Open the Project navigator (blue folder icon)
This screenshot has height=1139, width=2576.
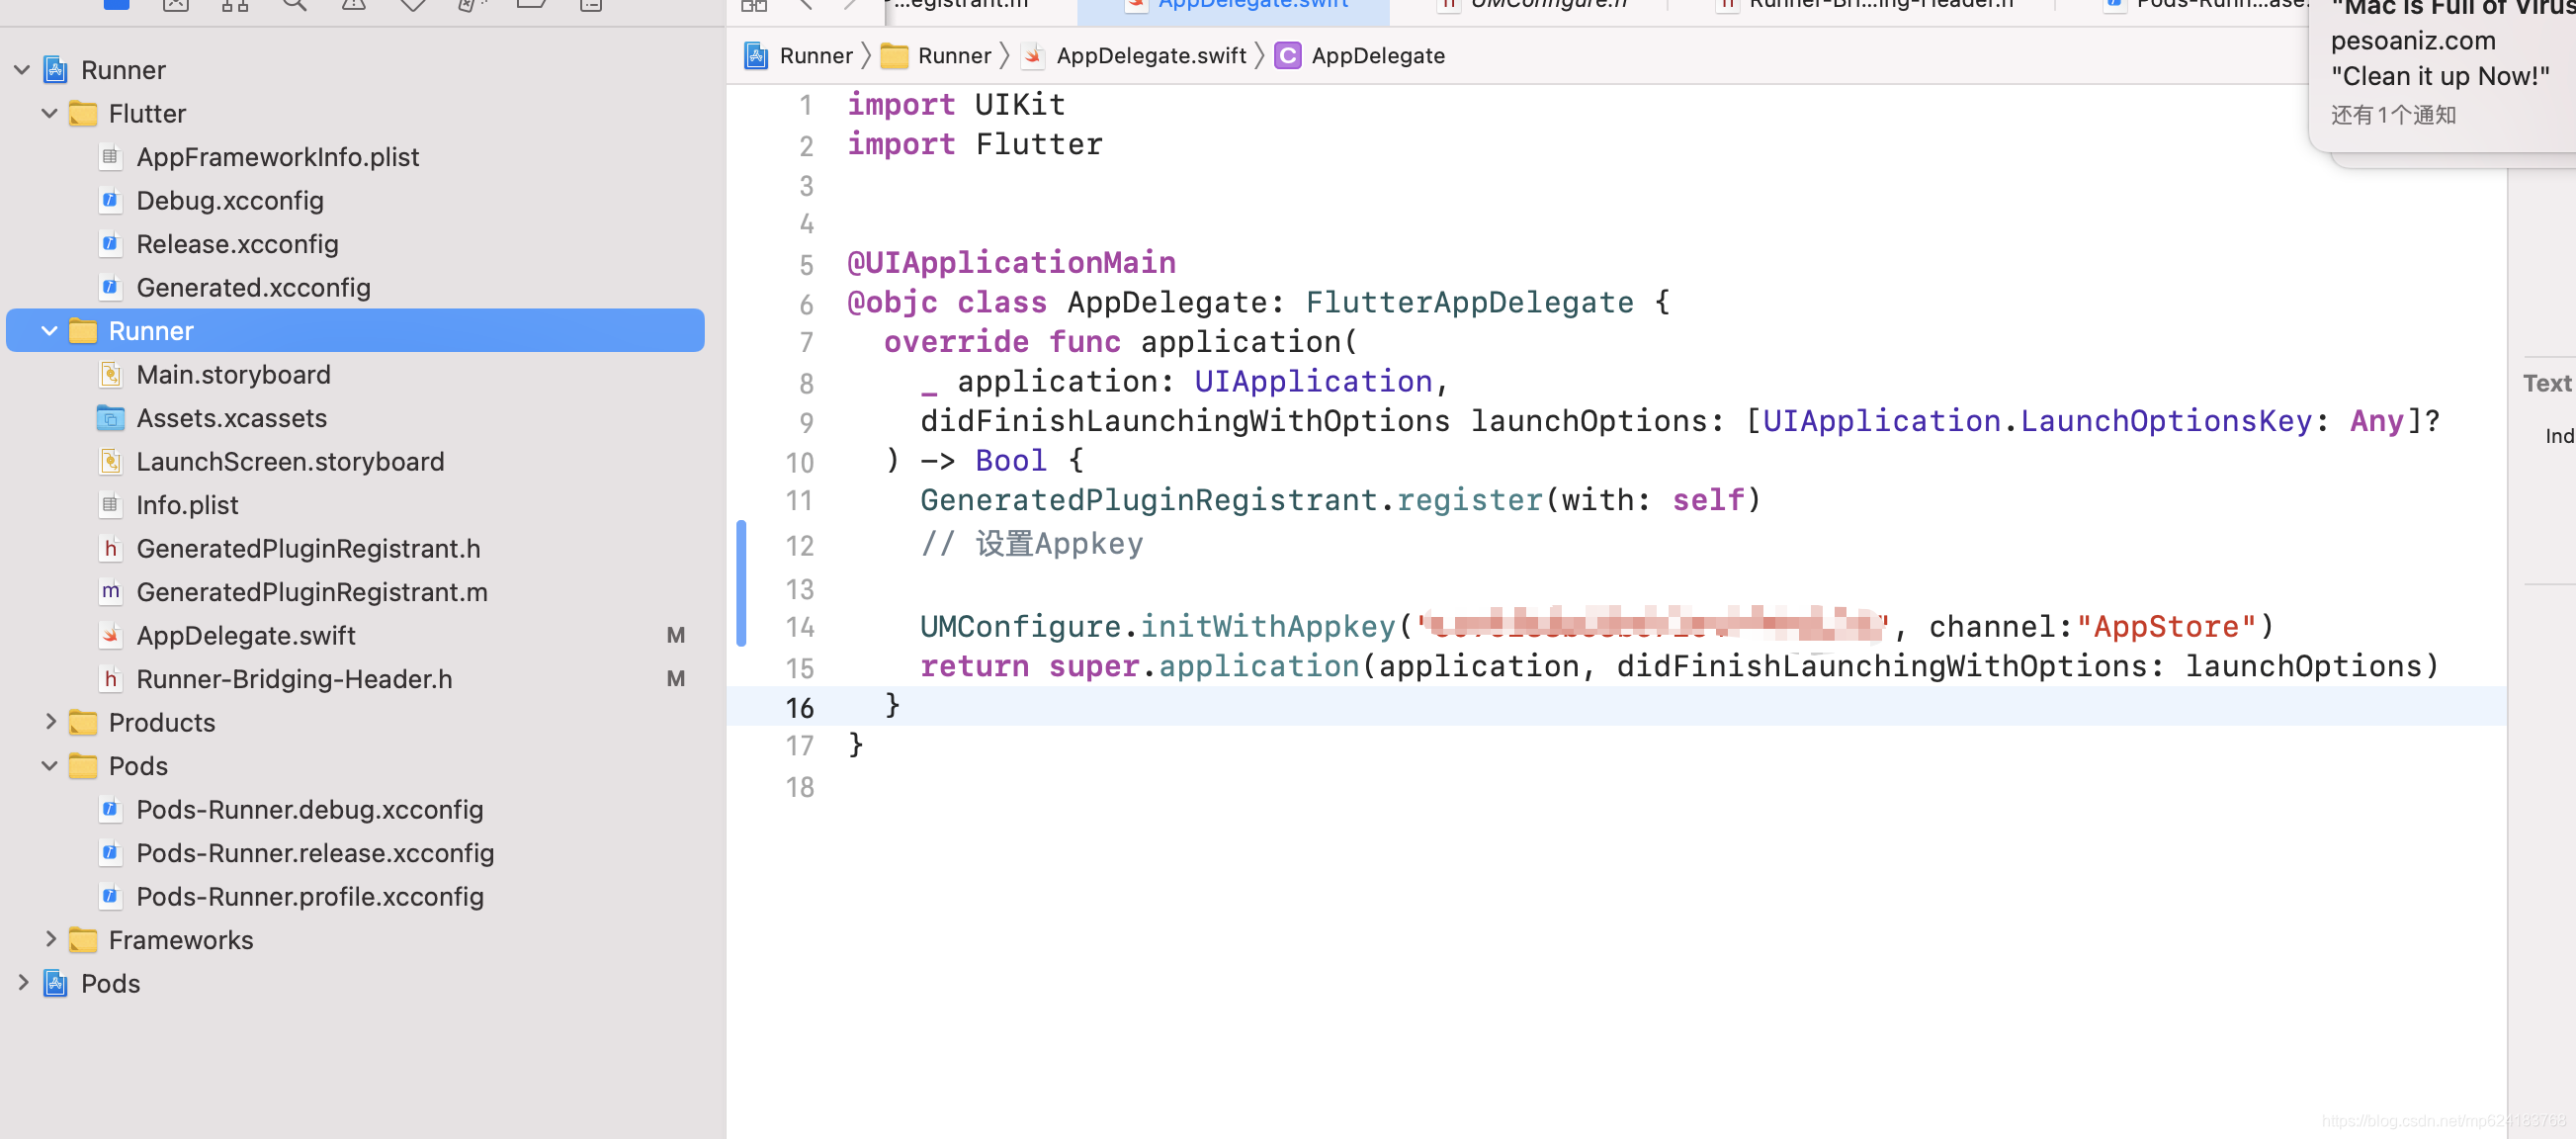[116, 5]
